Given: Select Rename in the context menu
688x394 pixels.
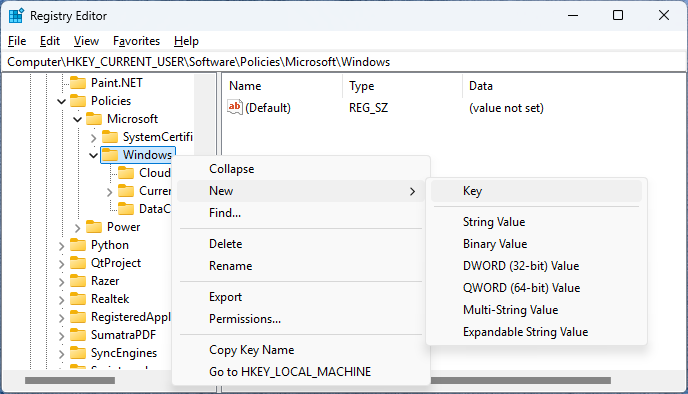Looking at the screenshot, I should pos(301,265).
